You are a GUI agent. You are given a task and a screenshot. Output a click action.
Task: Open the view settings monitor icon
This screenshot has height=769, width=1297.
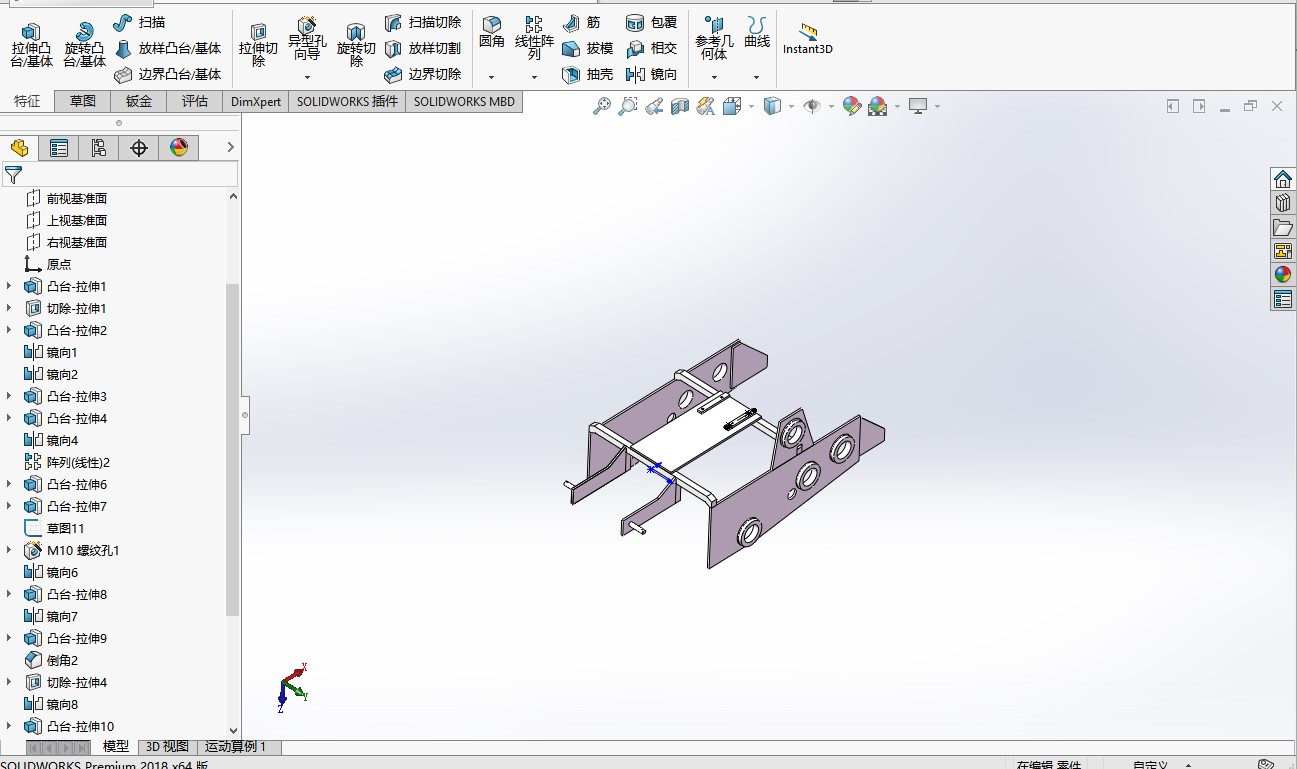[x=918, y=106]
